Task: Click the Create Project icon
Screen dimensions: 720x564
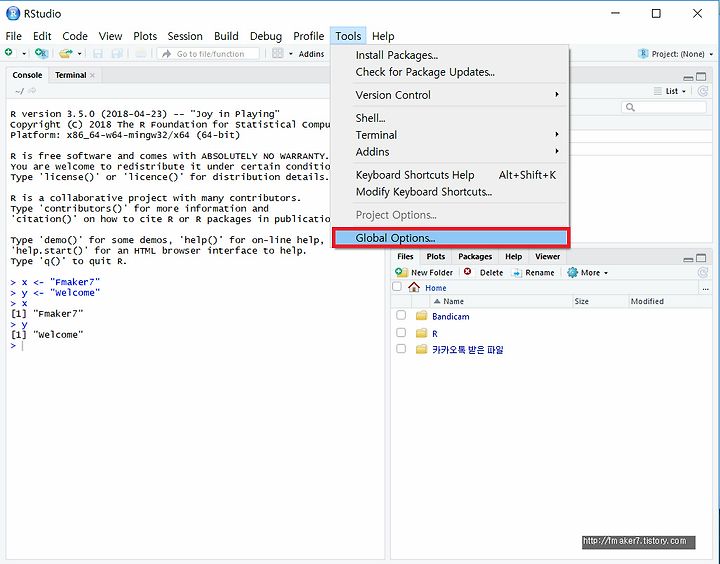Action: tap(41, 53)
